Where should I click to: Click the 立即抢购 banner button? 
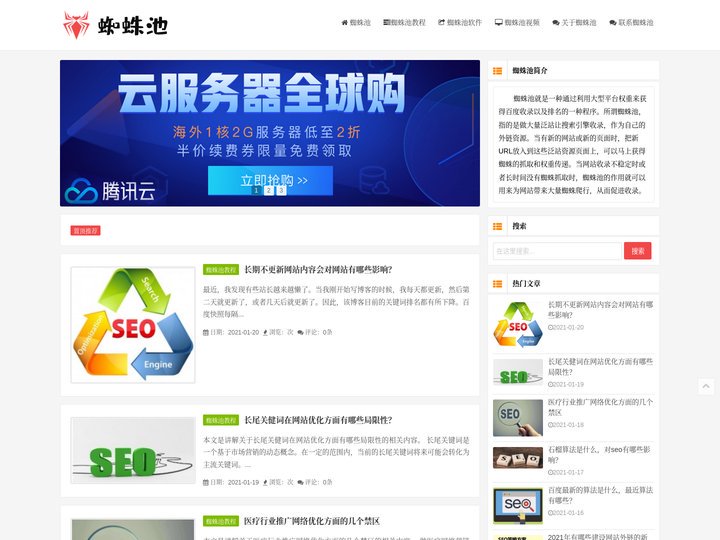[270, 179]
